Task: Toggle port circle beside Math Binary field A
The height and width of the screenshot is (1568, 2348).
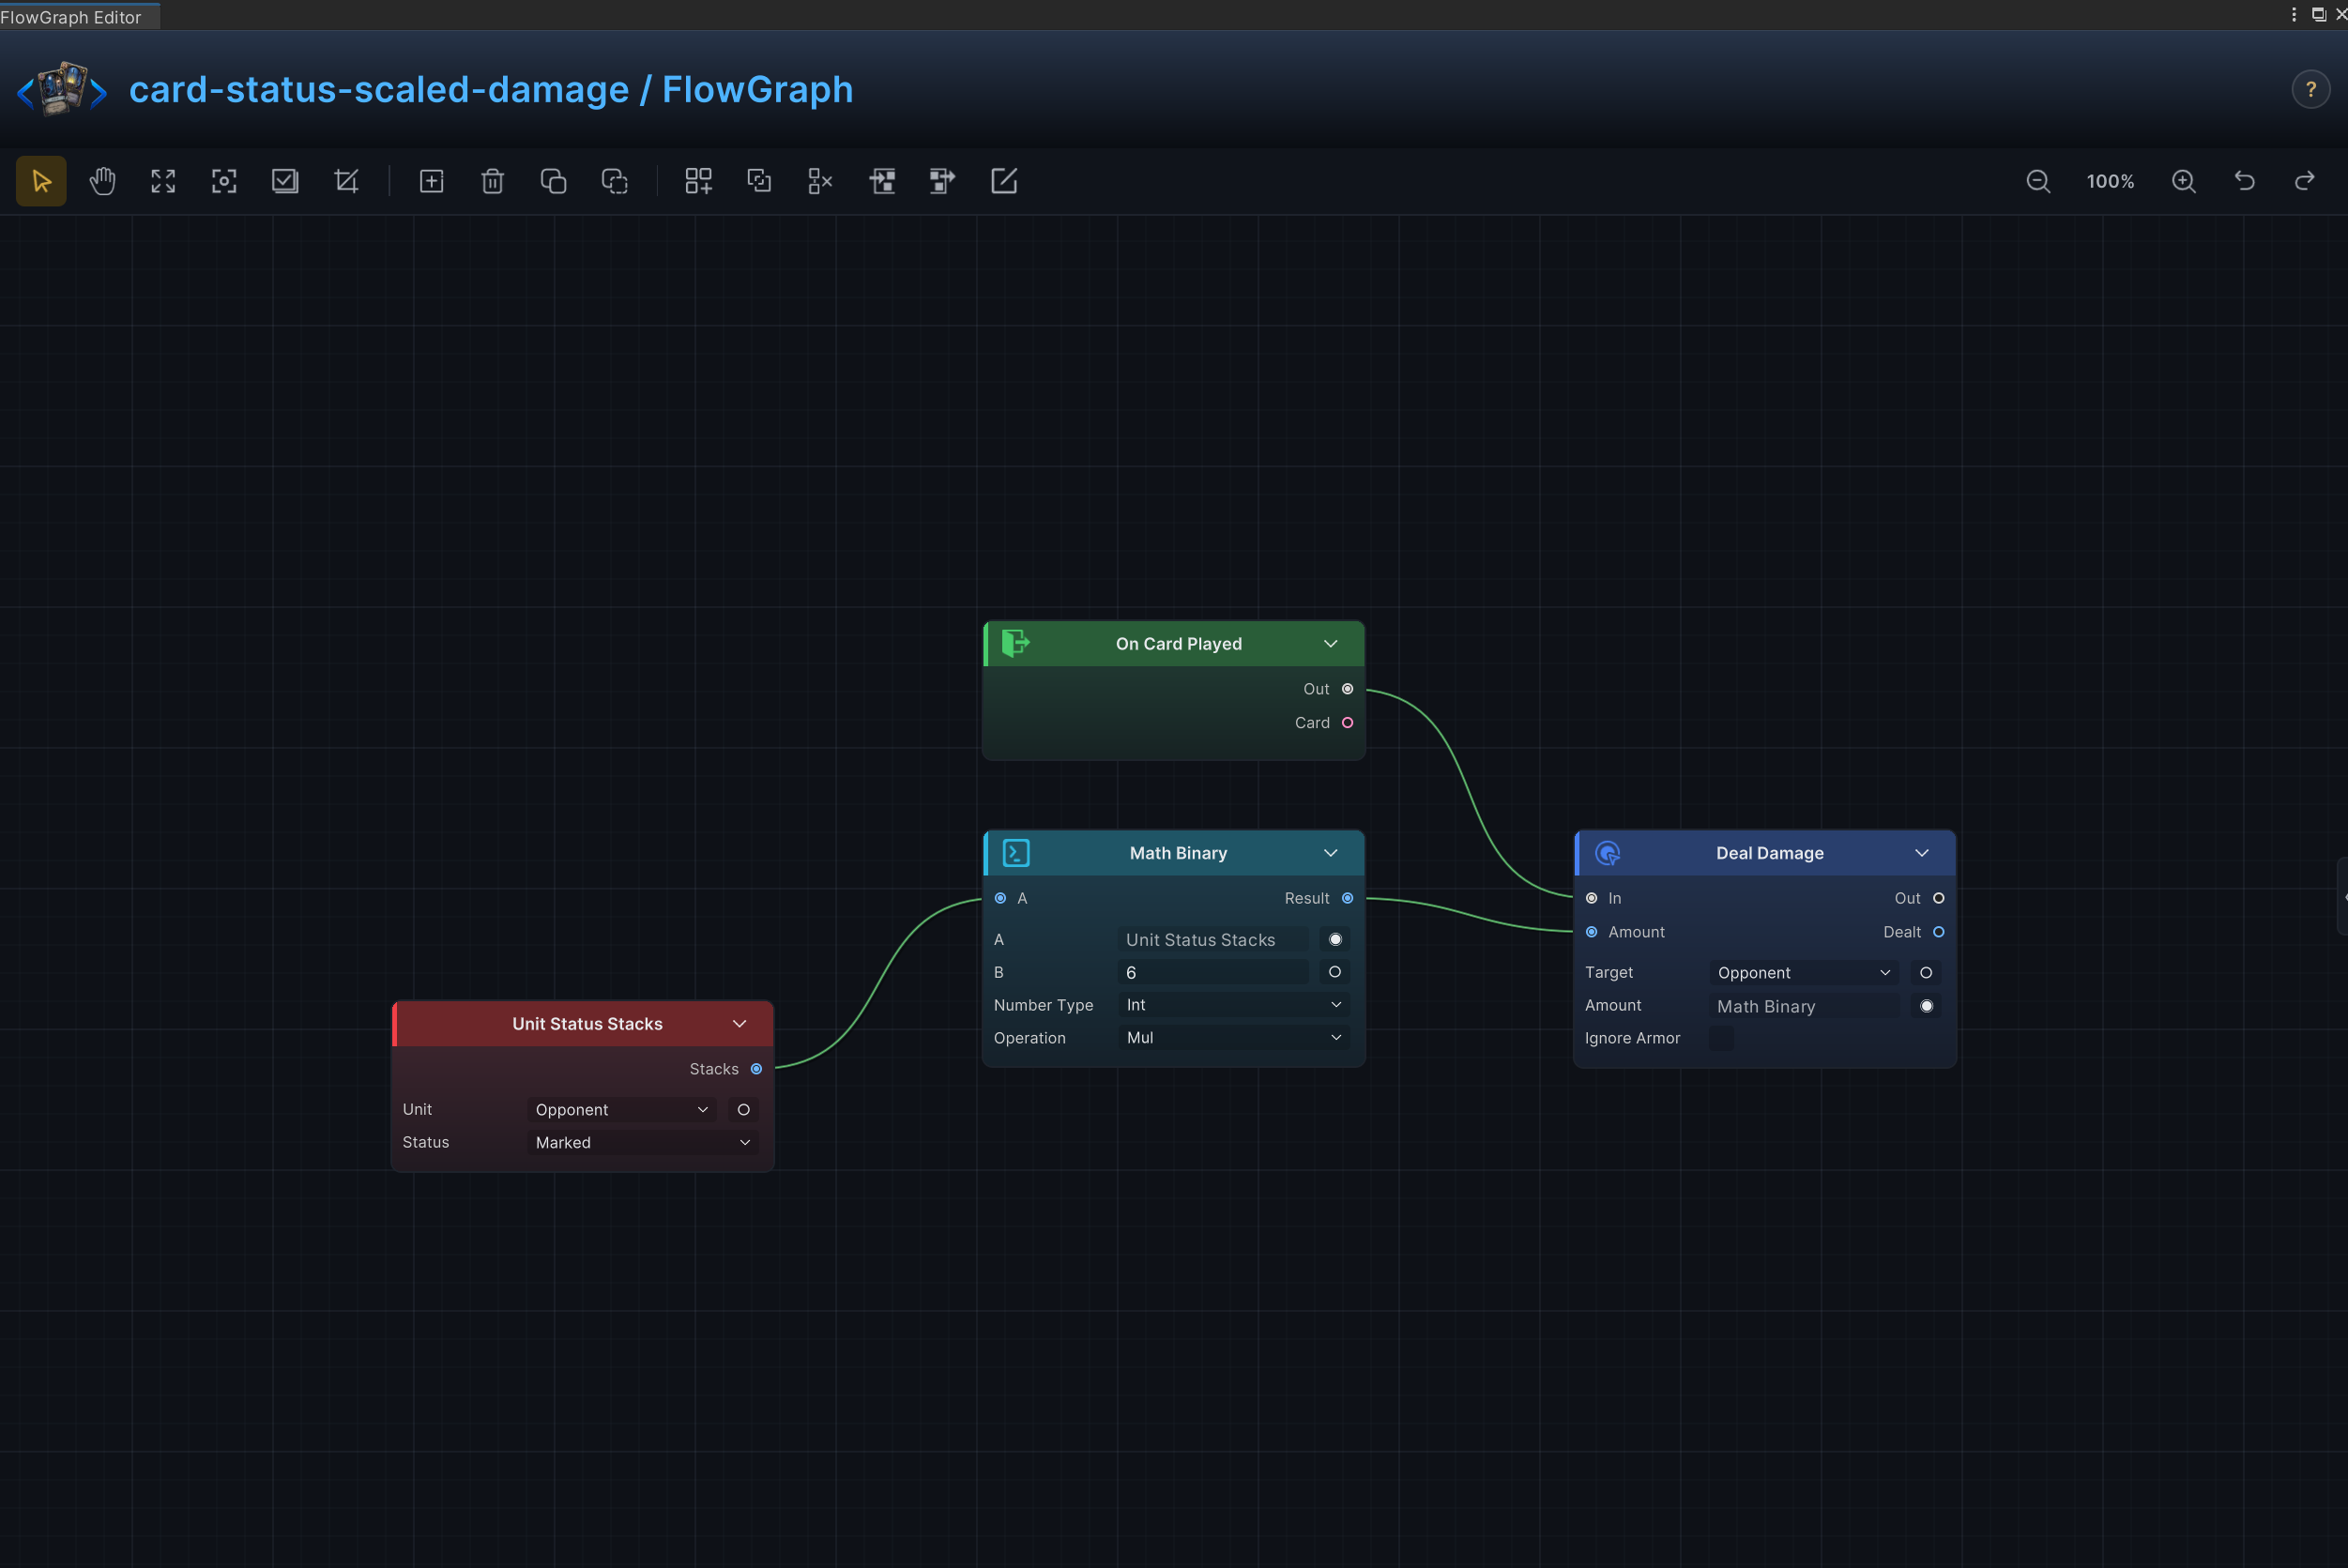Action: 1335,939
